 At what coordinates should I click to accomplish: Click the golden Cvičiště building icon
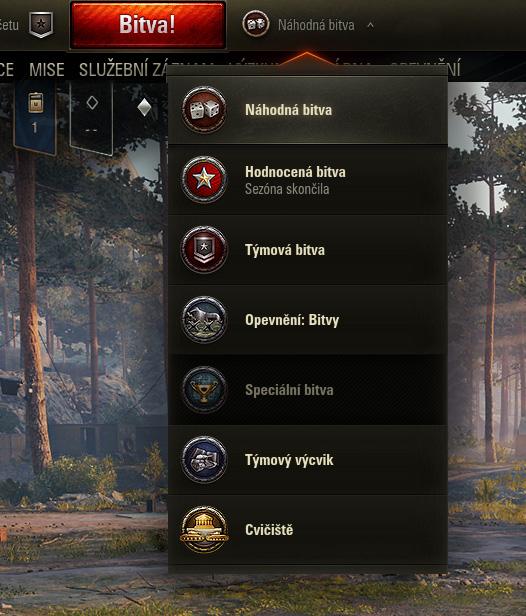point(204,529)
